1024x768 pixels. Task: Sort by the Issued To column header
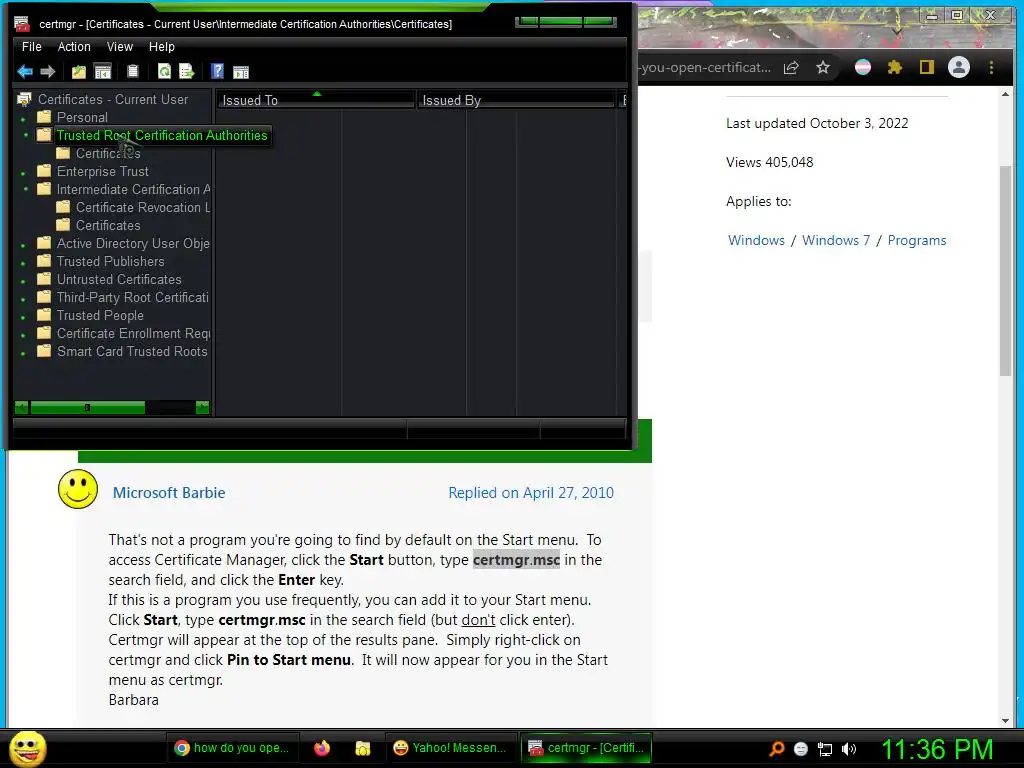coord(316,100)
